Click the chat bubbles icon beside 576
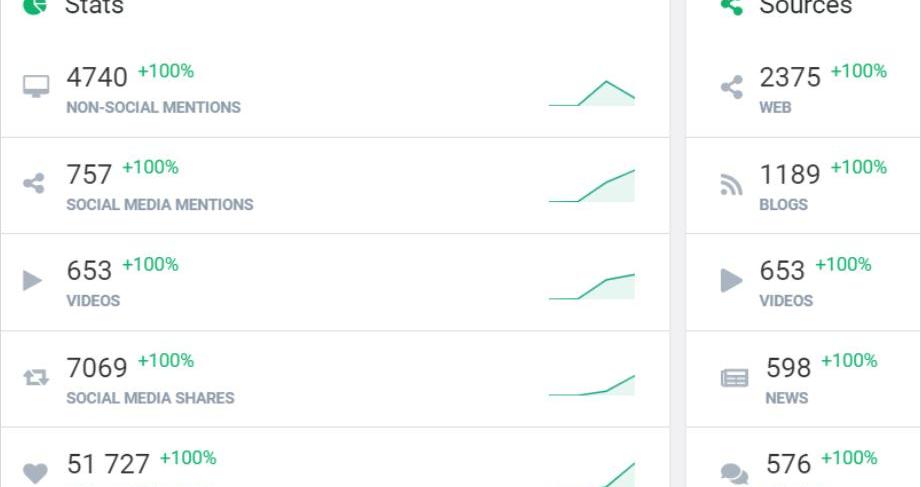Image resolution: width=921 pixels, height=487 pixels. tap(734, 472)
